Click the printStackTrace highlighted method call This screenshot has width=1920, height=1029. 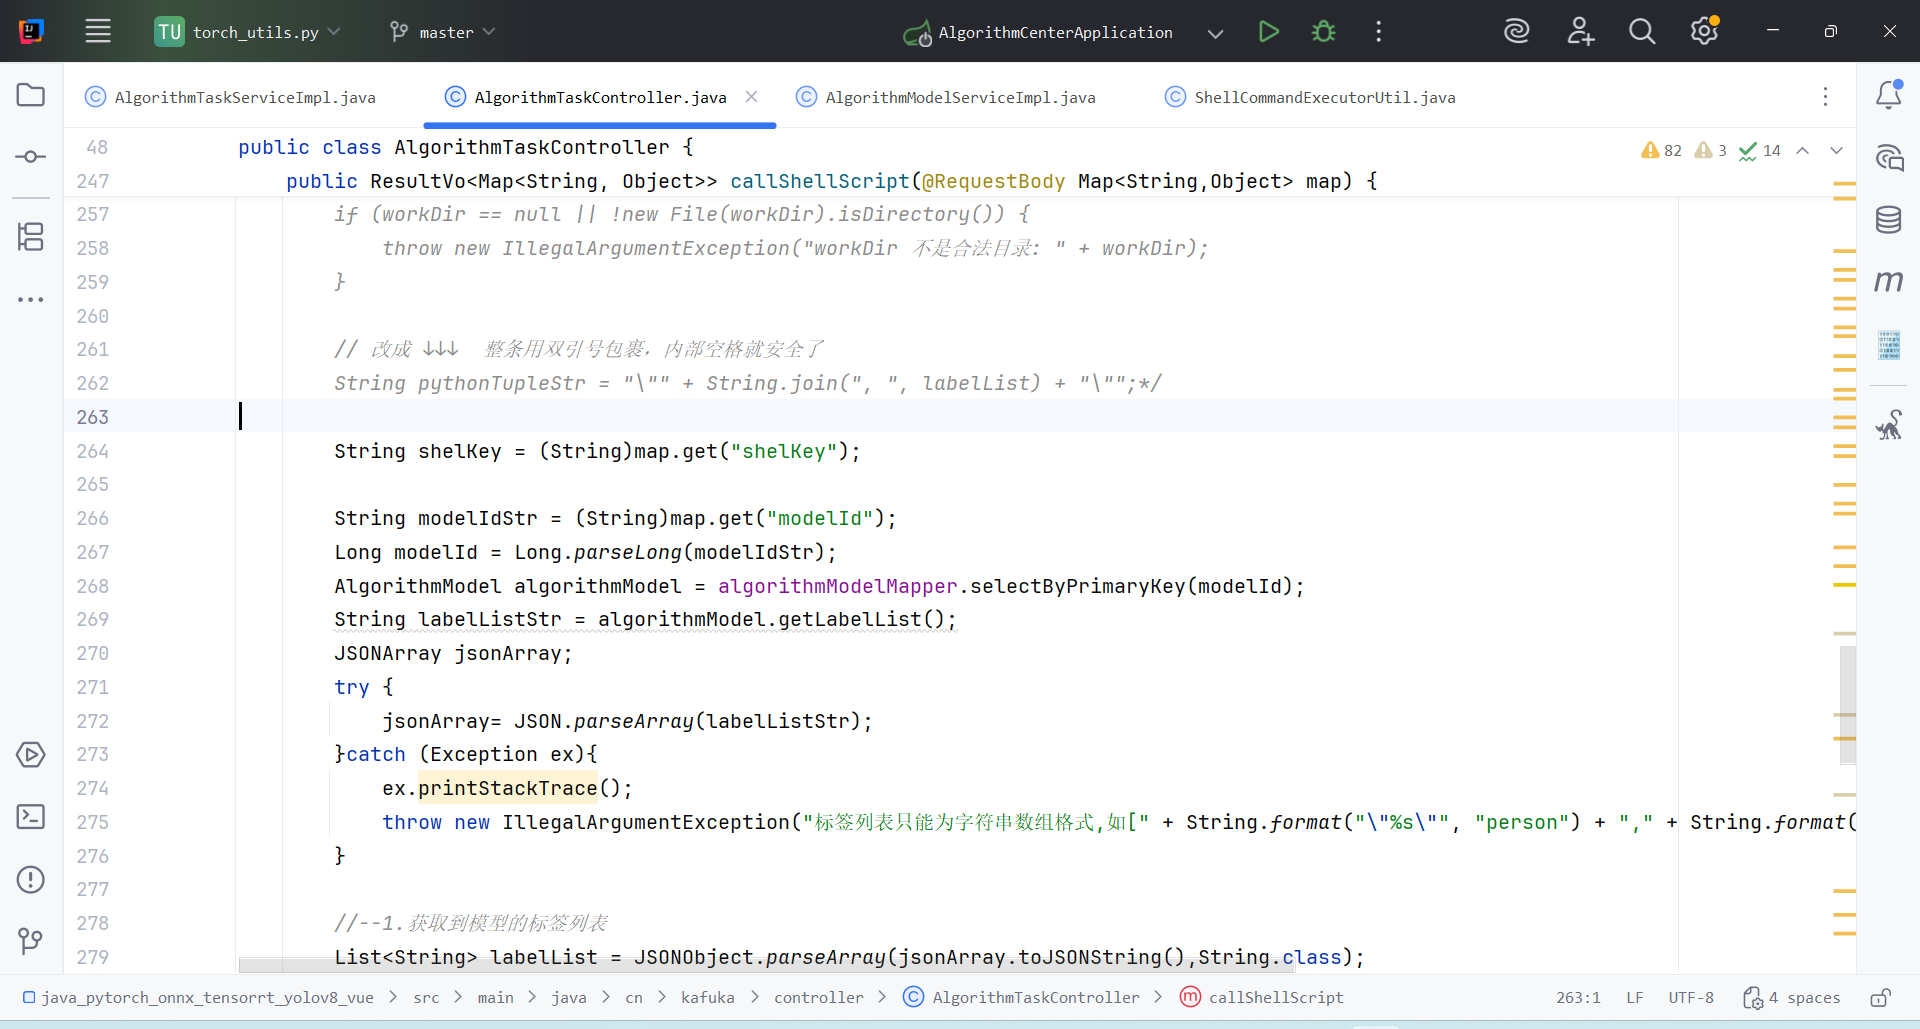(507, 788)
